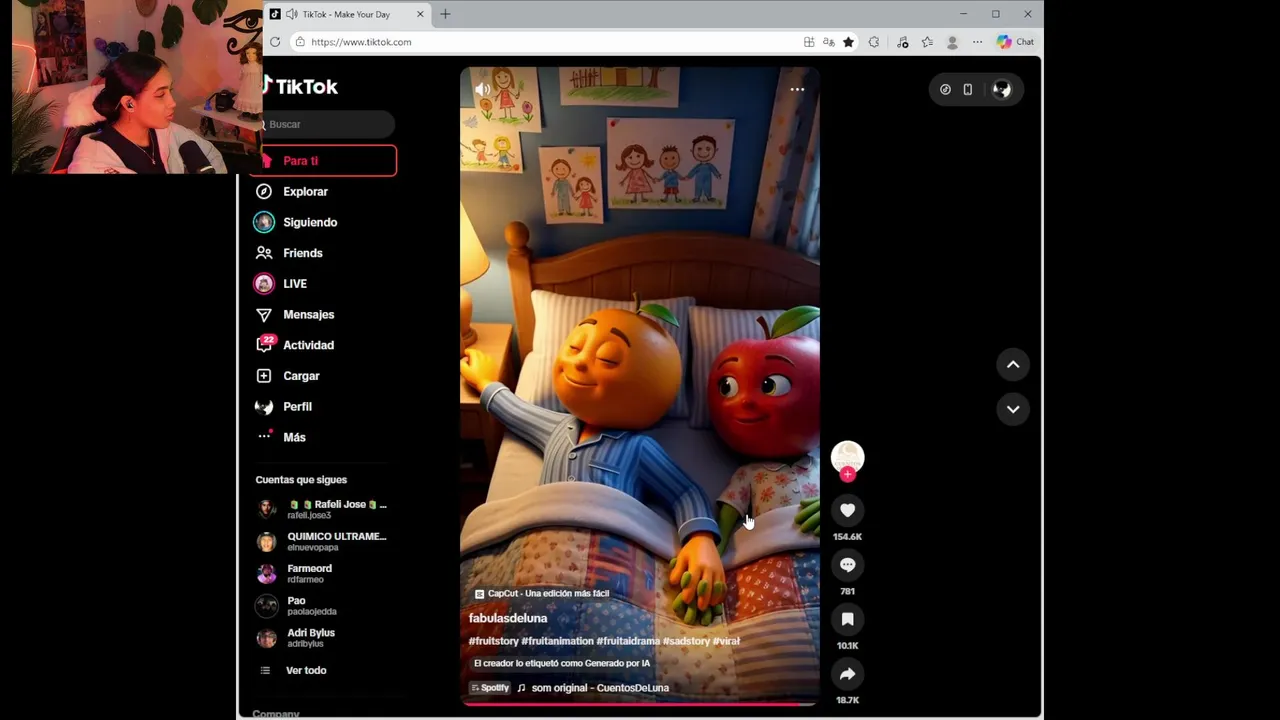Toggle the favorites star for this page
The image size is (1280, 720).
[x=848, y=42]
